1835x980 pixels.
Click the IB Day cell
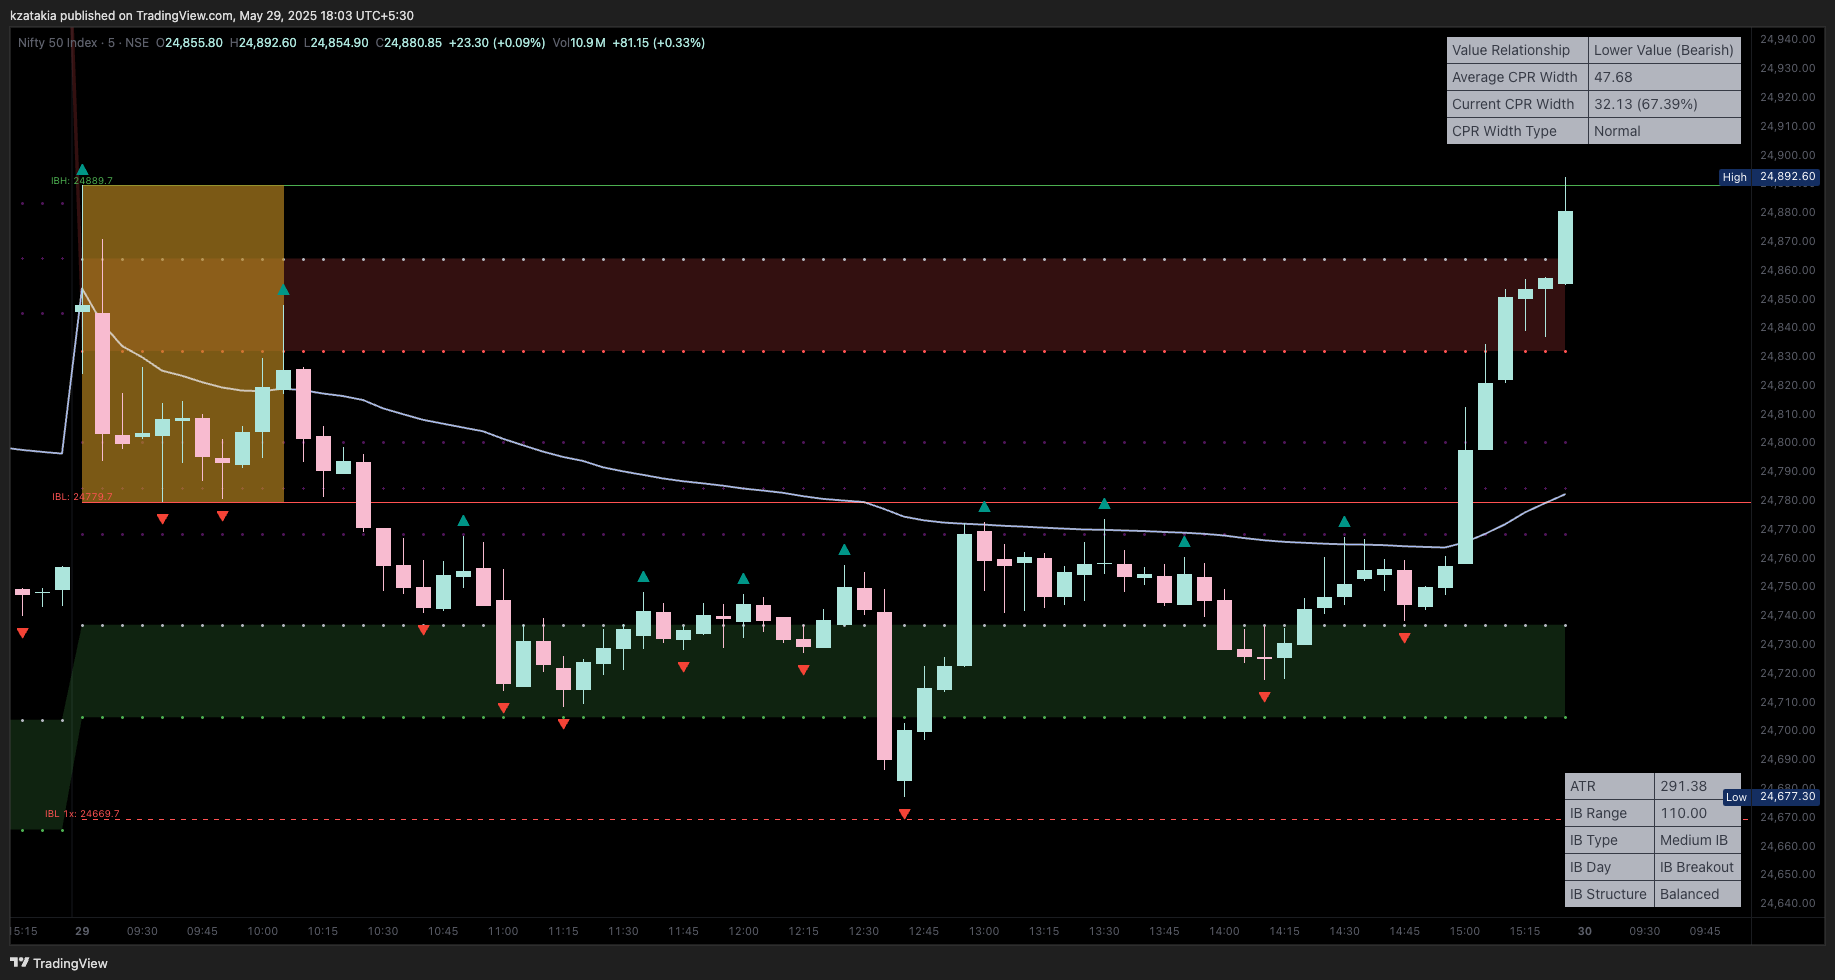1610,867
